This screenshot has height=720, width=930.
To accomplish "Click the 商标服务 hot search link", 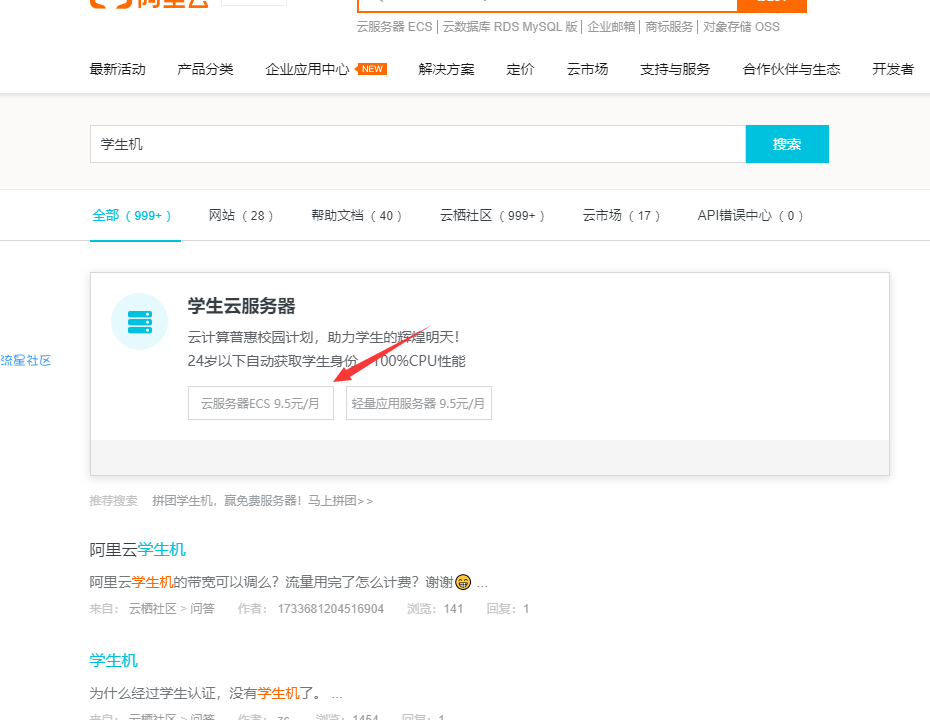I will click(x=669, y=27).
